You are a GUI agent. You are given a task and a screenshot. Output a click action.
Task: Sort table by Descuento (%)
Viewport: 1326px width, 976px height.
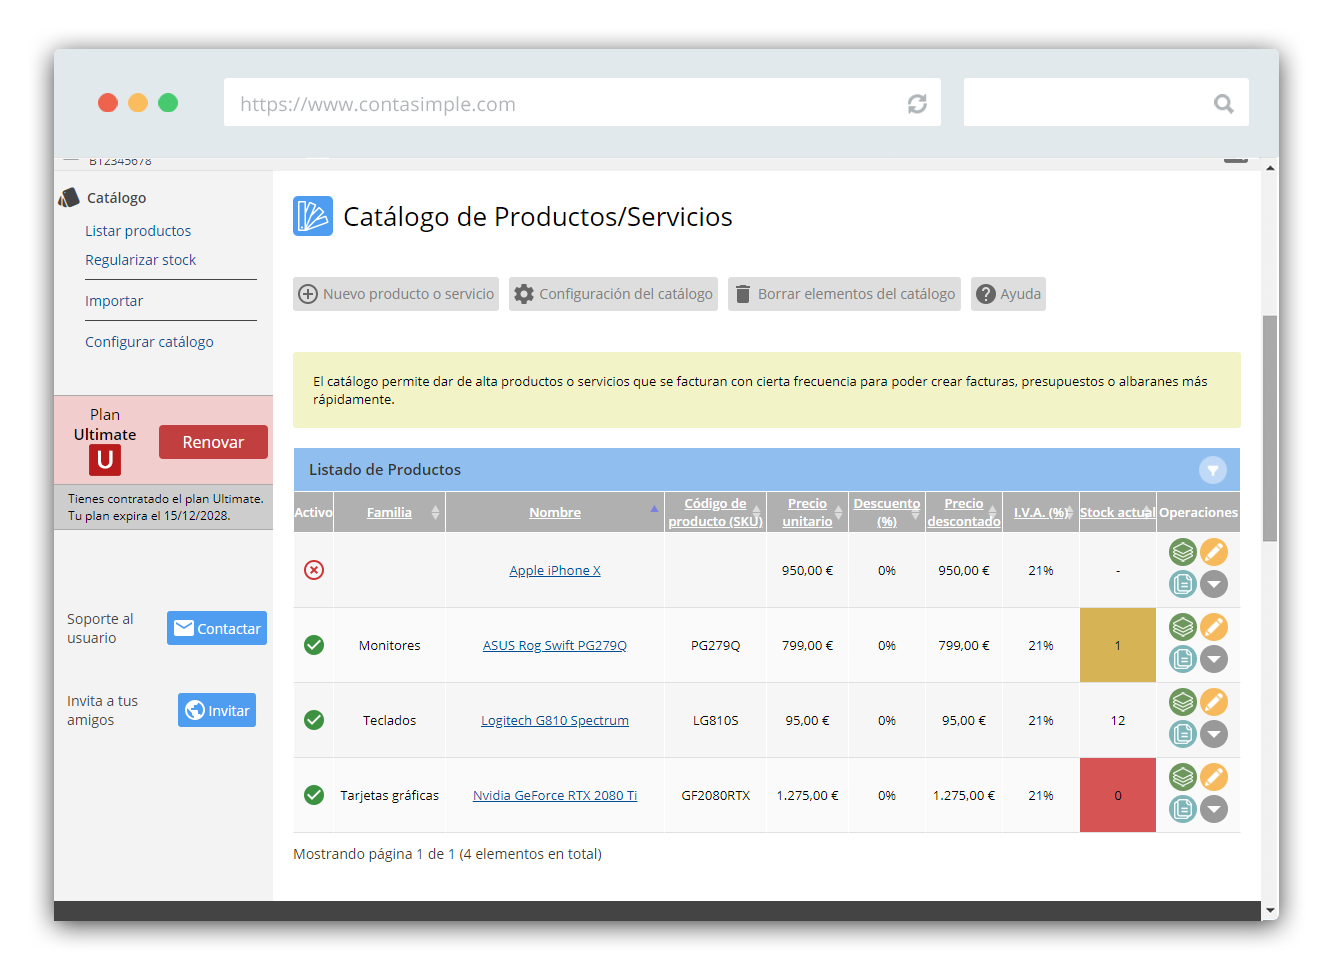coord(886,512)
